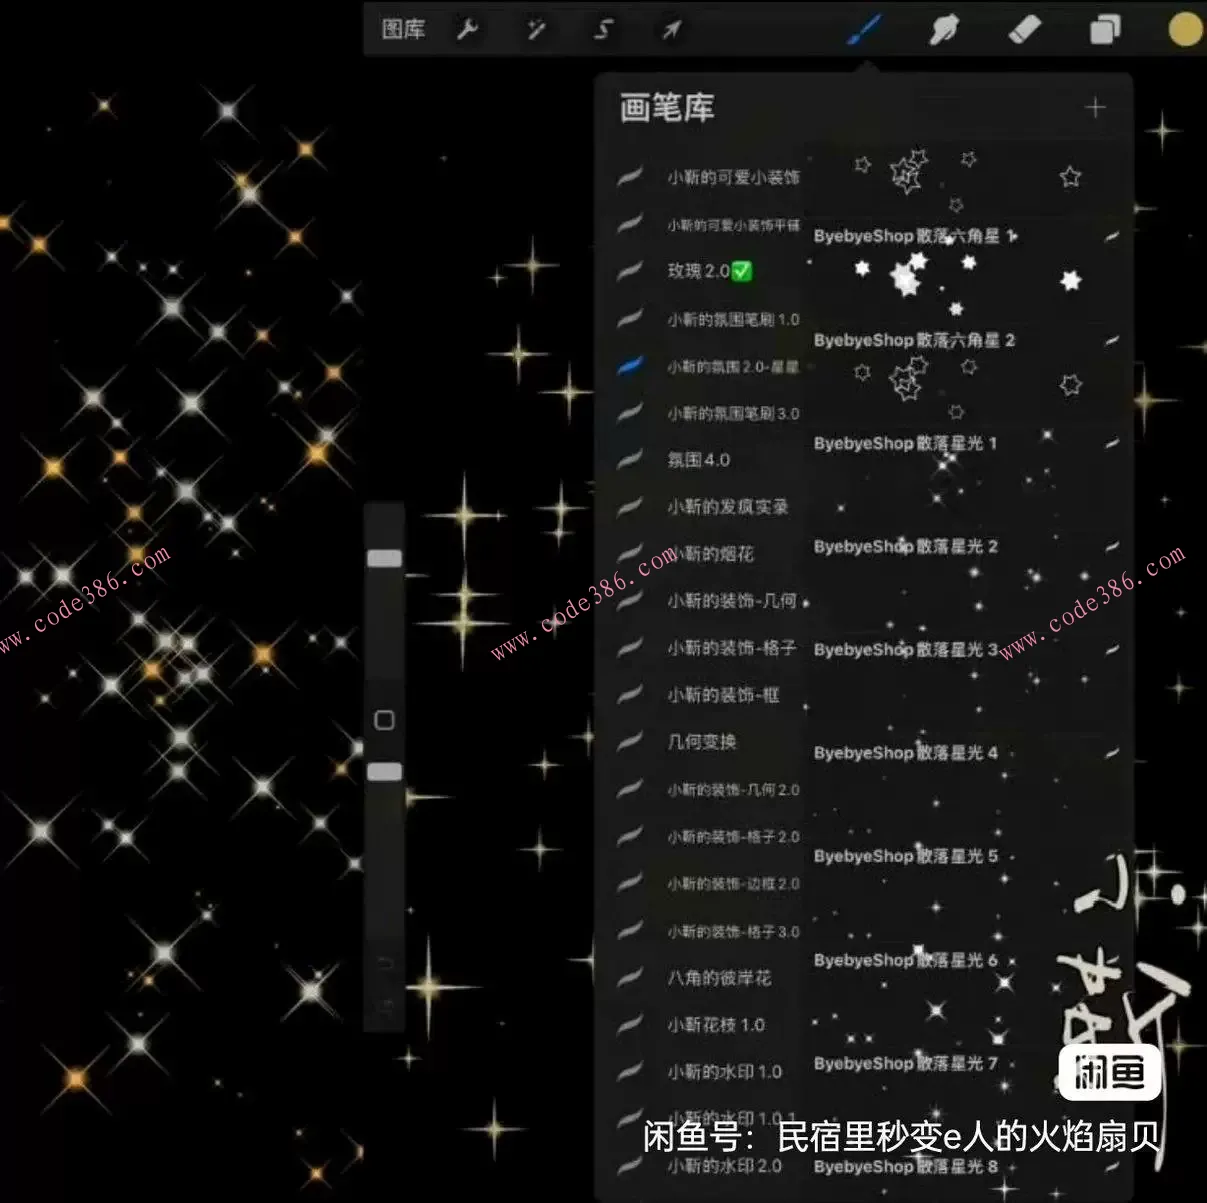Open the Actions wrench menu
The image size is (1207, 1203).
[x=467, y=30]
